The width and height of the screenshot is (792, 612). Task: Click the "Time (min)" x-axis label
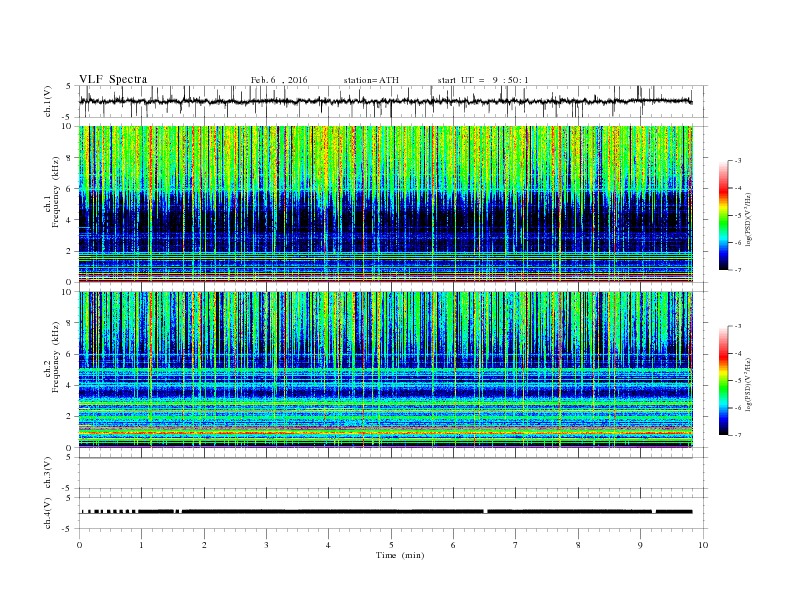pyautogui.click(x=400, y=555)
